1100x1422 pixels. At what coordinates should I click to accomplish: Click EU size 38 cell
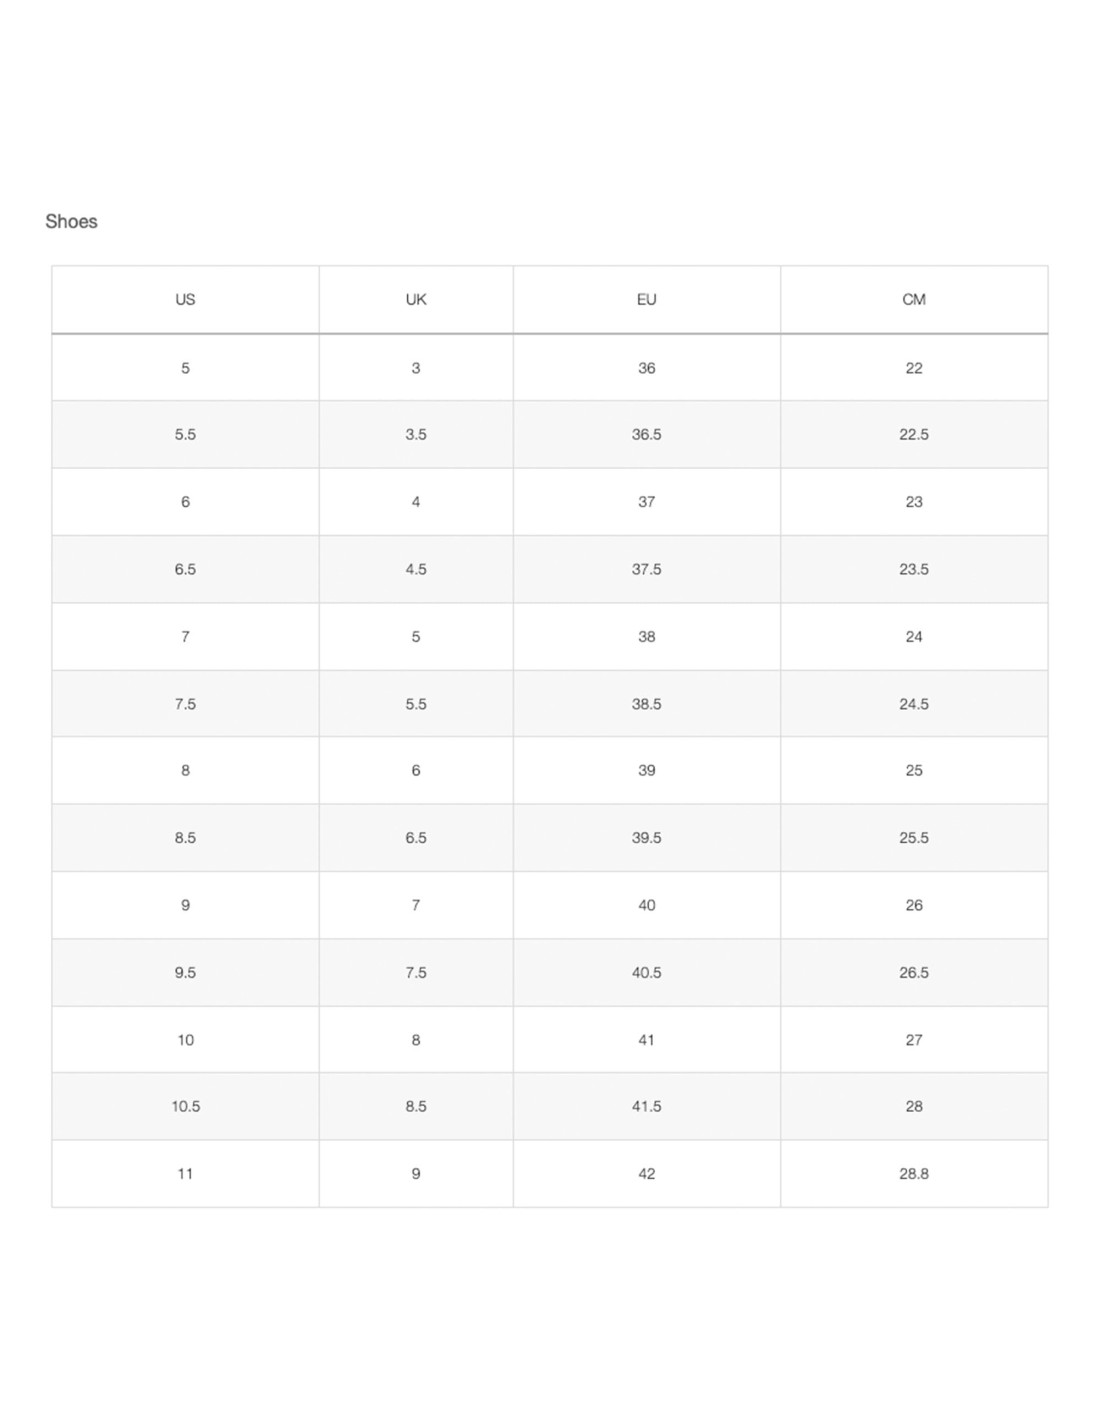(x=647, y=637)
